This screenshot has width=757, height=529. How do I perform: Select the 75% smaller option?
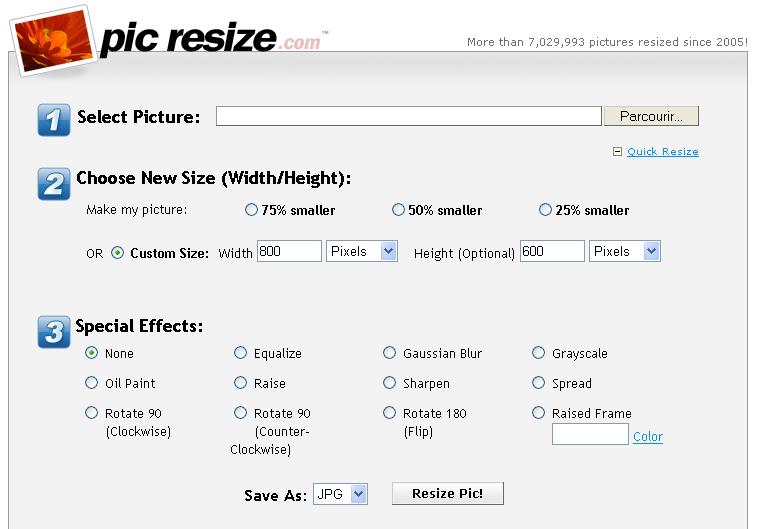pyautogui.click(x=251, y=210)
